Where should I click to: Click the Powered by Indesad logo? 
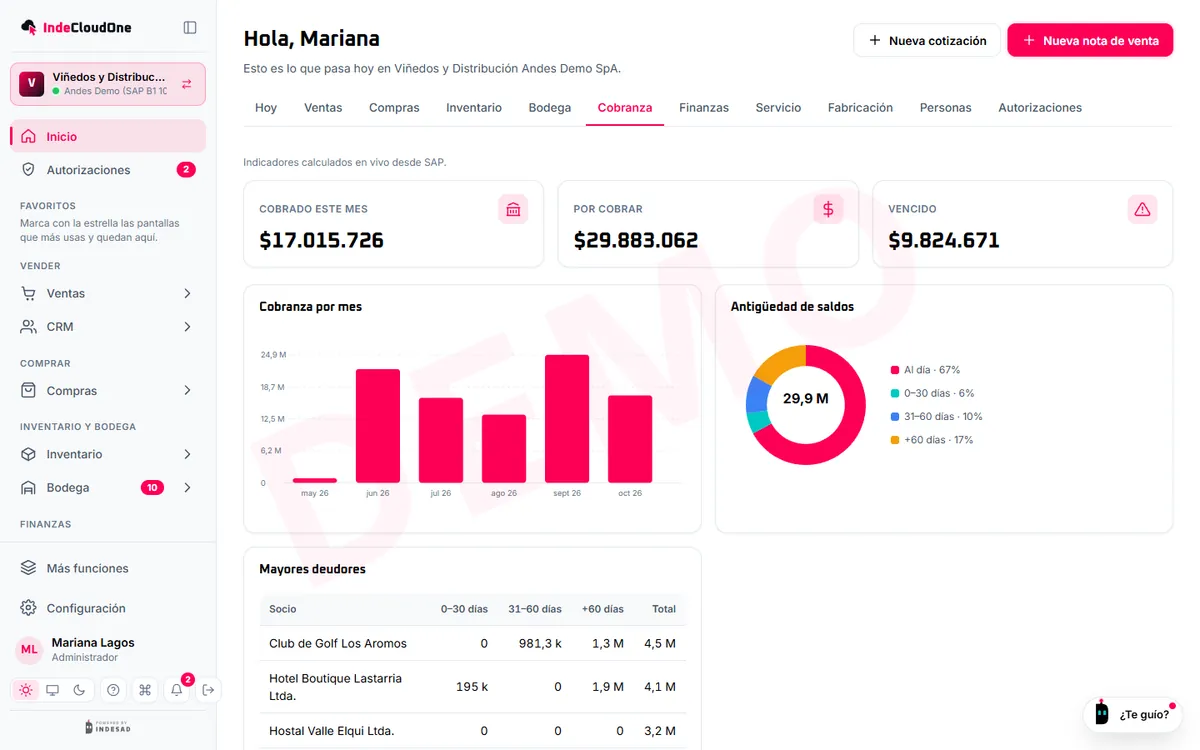[x=107, y=727]
